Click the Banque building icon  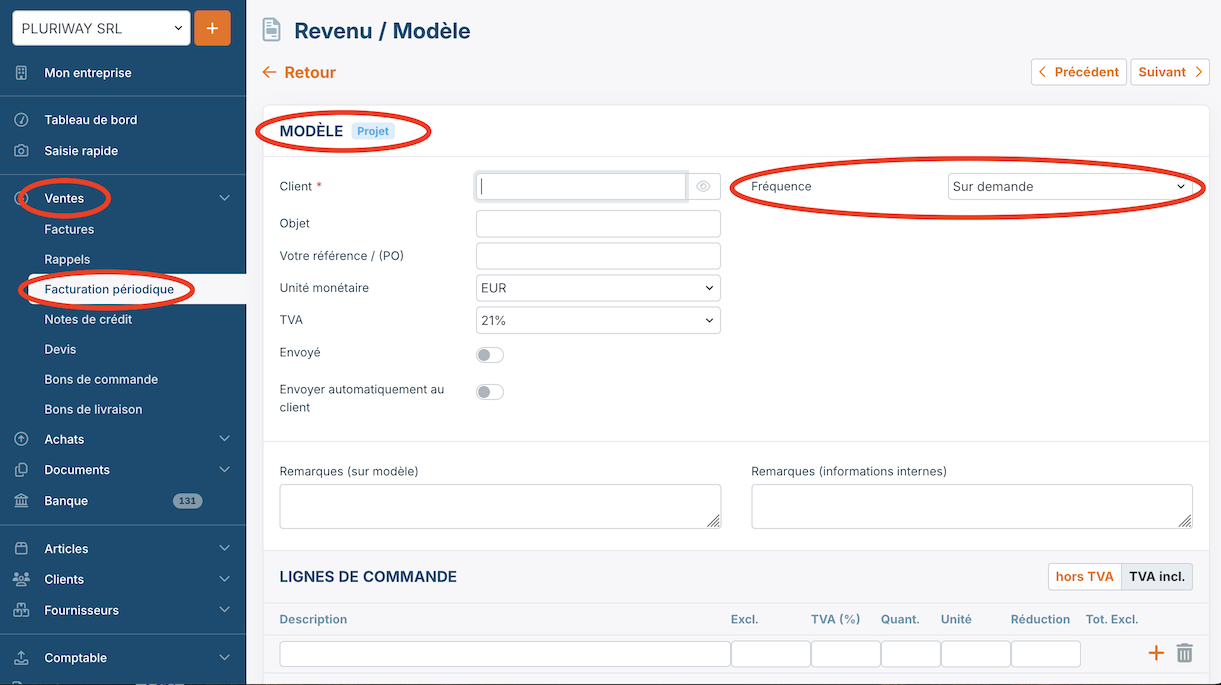tap(21, 501)
